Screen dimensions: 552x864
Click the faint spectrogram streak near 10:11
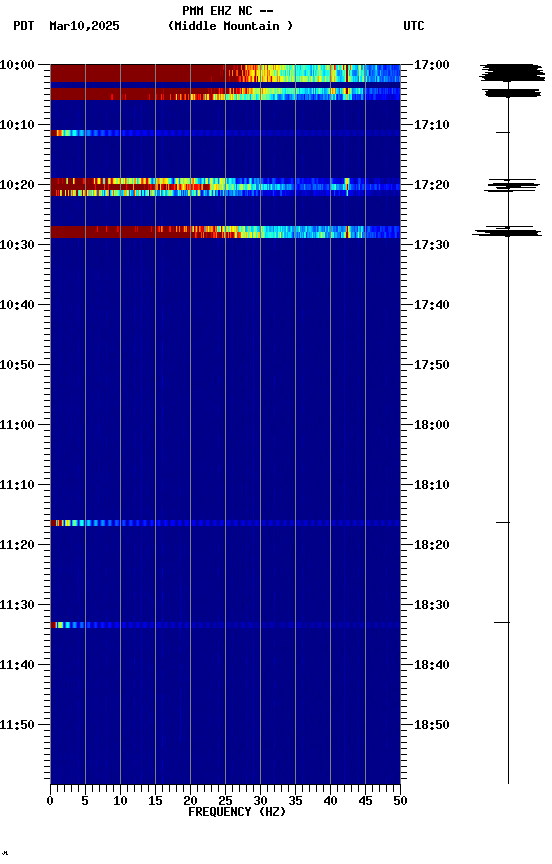click(x=225, y=133)
